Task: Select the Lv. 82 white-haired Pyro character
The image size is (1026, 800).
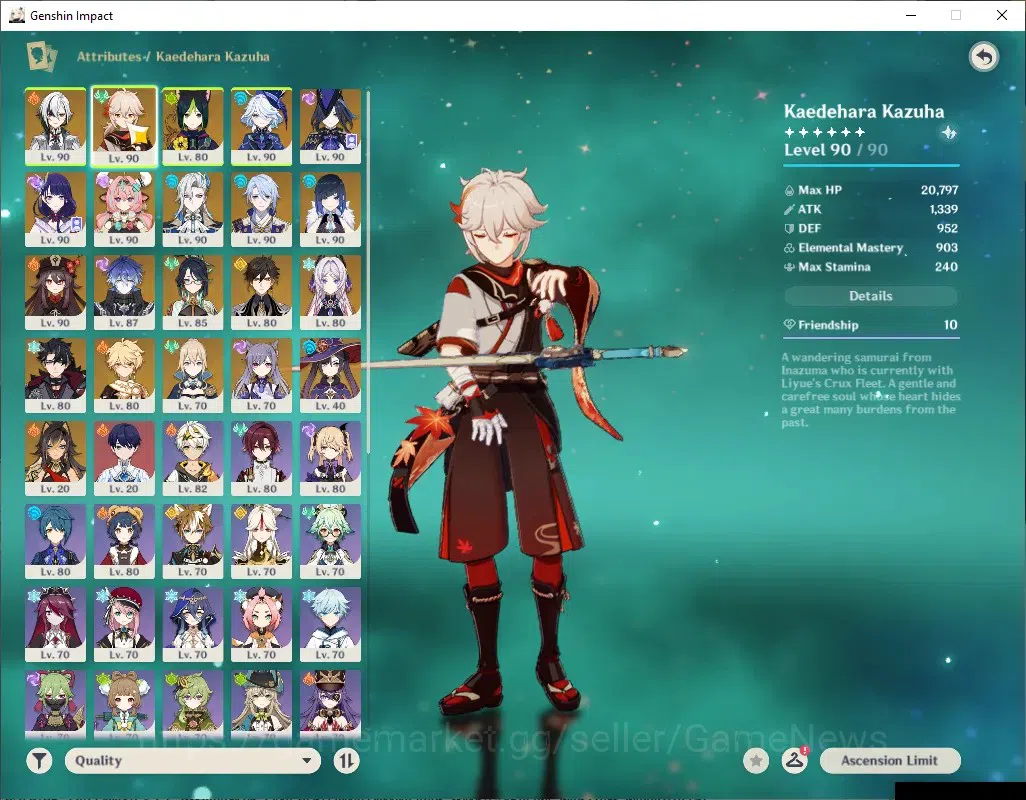Action: coord(193,459)
